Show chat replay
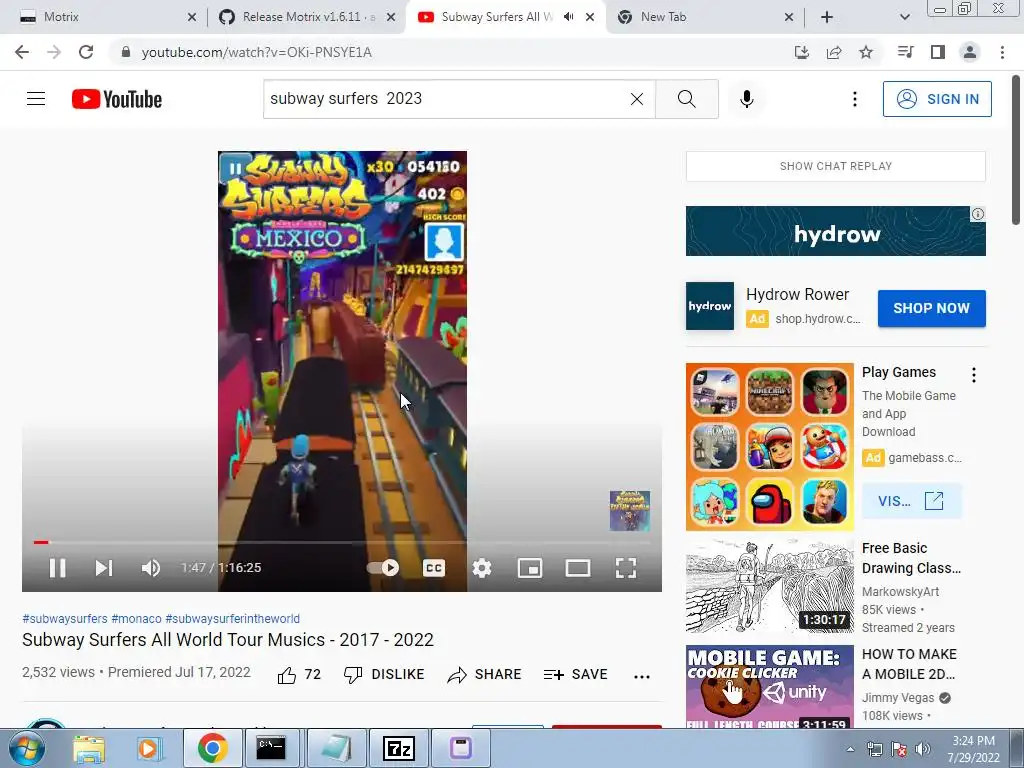This screenshot has width=1024, height=768. tap(835, 167)
